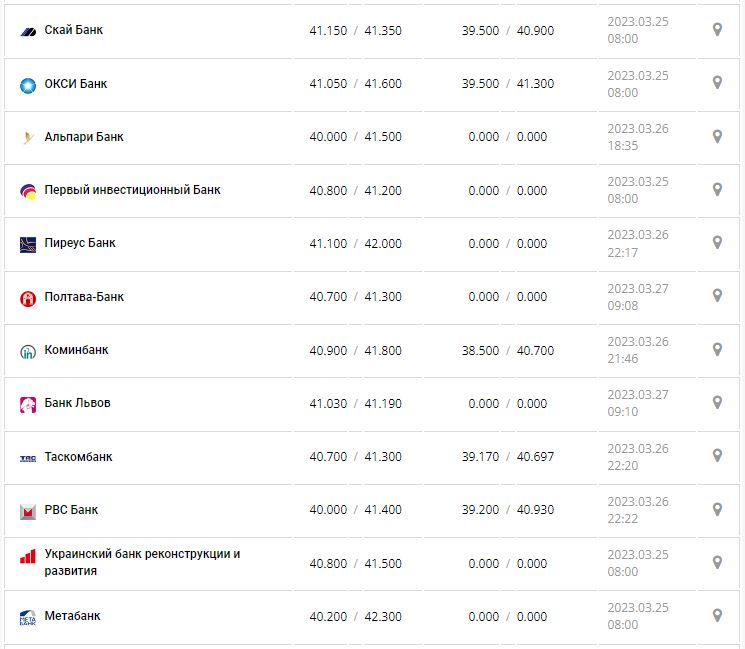The height and width of the screenshot is (649, 745).
Task: Click the Коминбанк bank name
Action: [76, 350]
